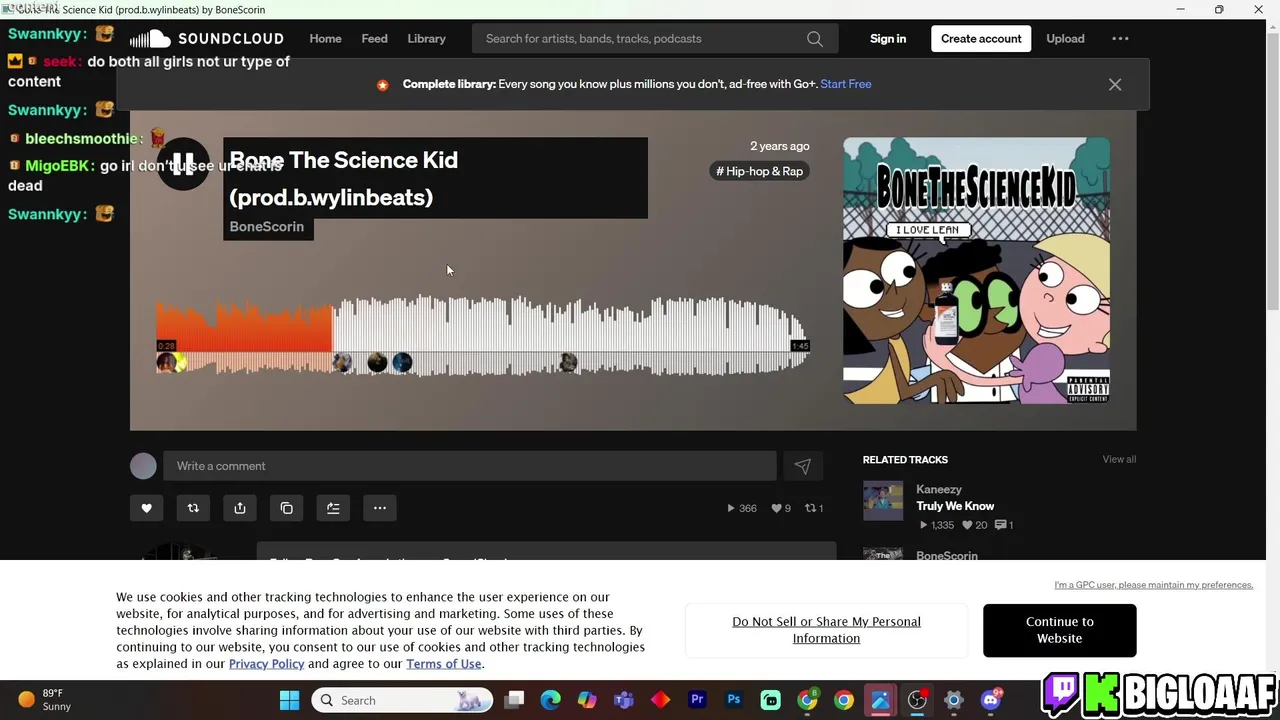1280x720 pixels.
Task: Click the track title Bone The Science Kid
Action: click(x=343, y=178)
